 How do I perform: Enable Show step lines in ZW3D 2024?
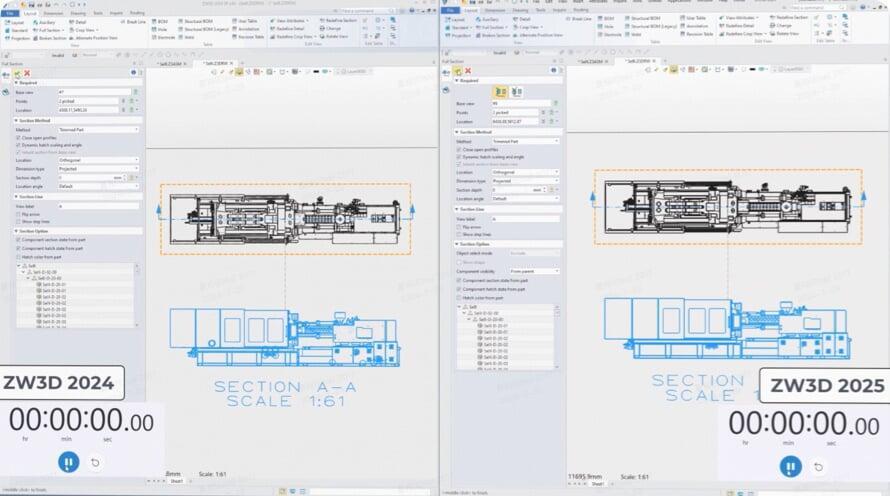(19, 222)
